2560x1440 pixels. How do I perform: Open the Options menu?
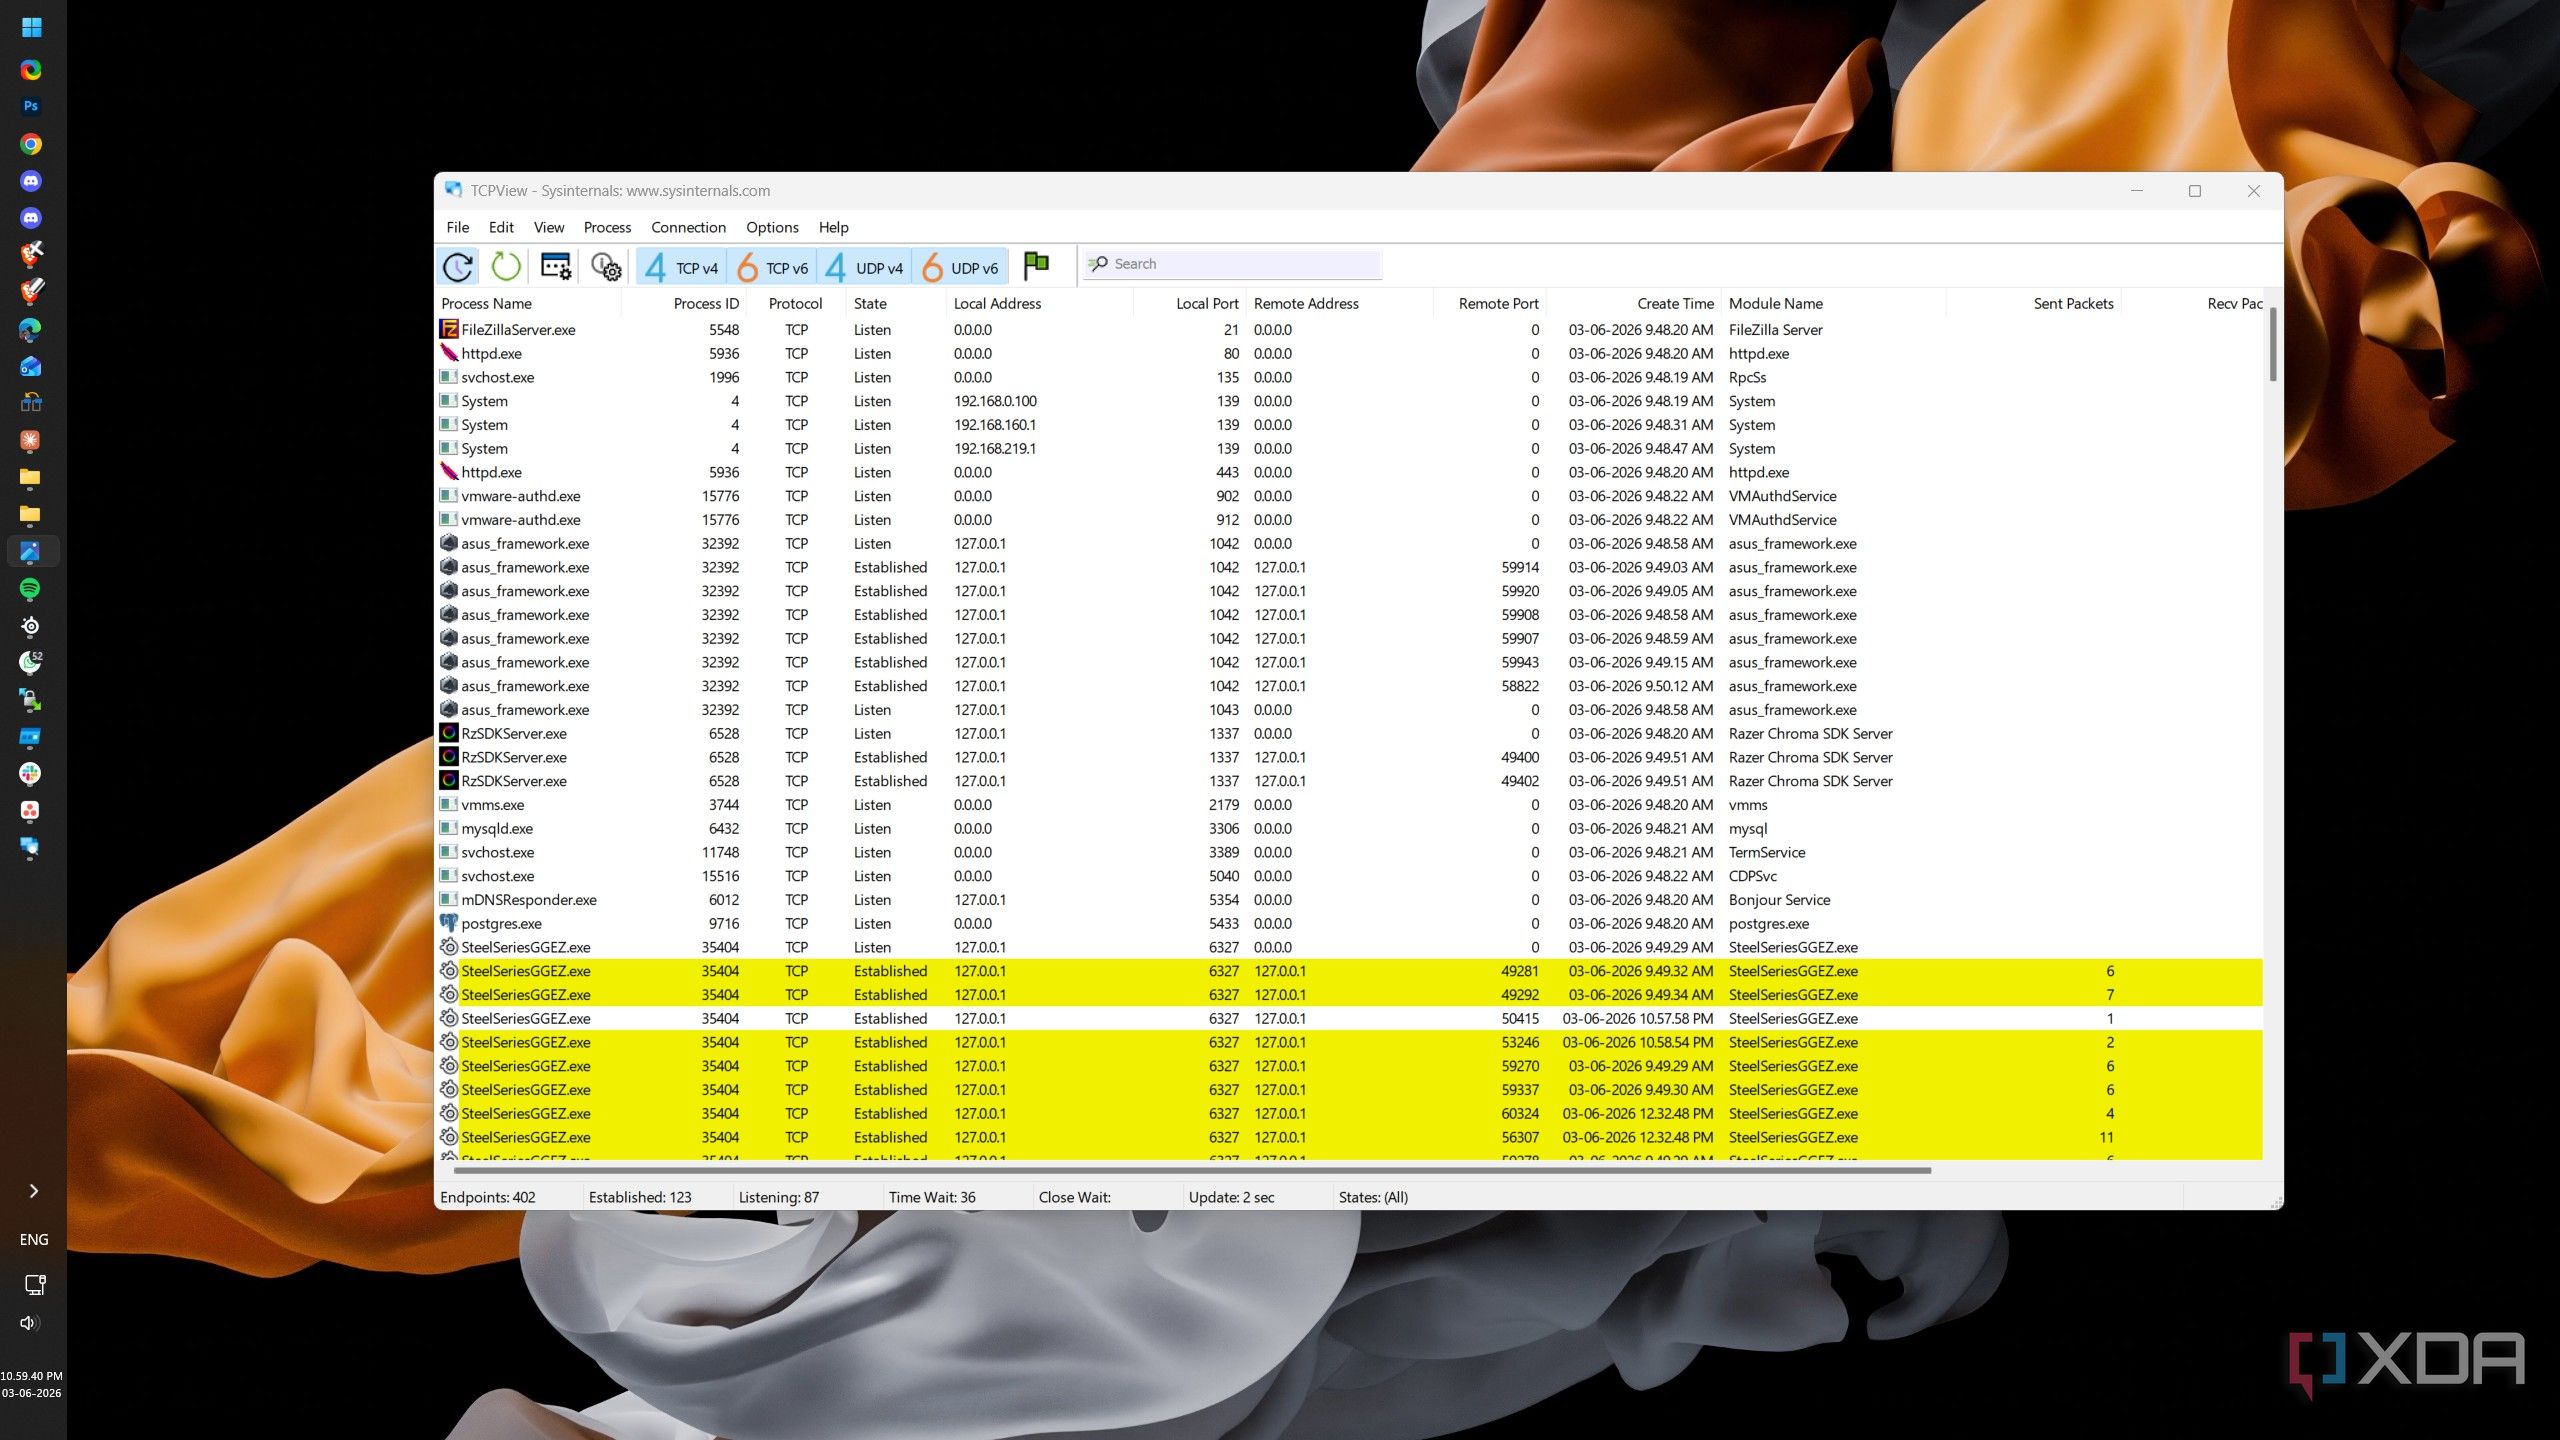point(772,227)
